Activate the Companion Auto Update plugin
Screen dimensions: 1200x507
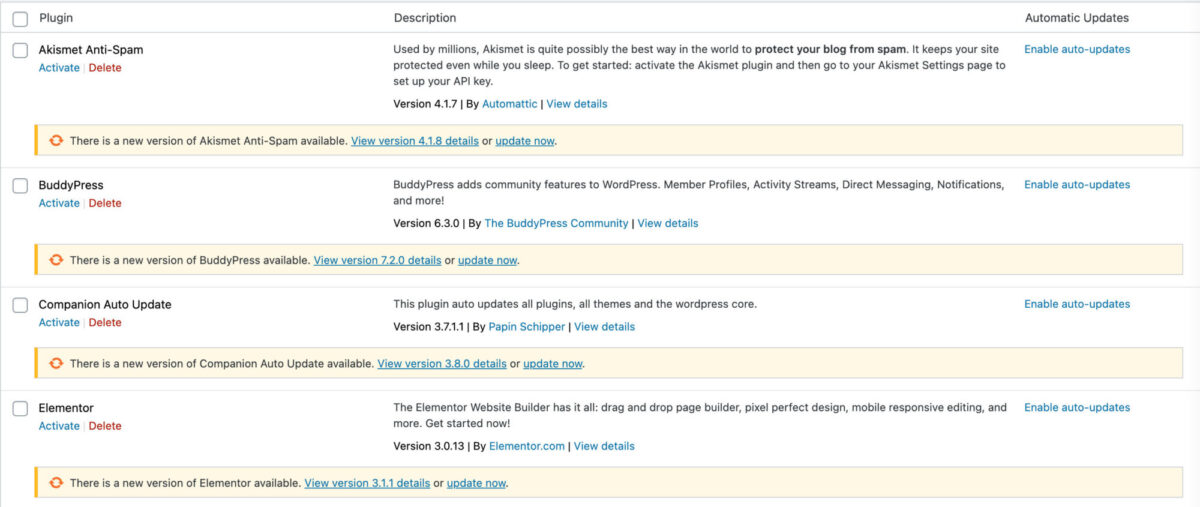[59, 322]
